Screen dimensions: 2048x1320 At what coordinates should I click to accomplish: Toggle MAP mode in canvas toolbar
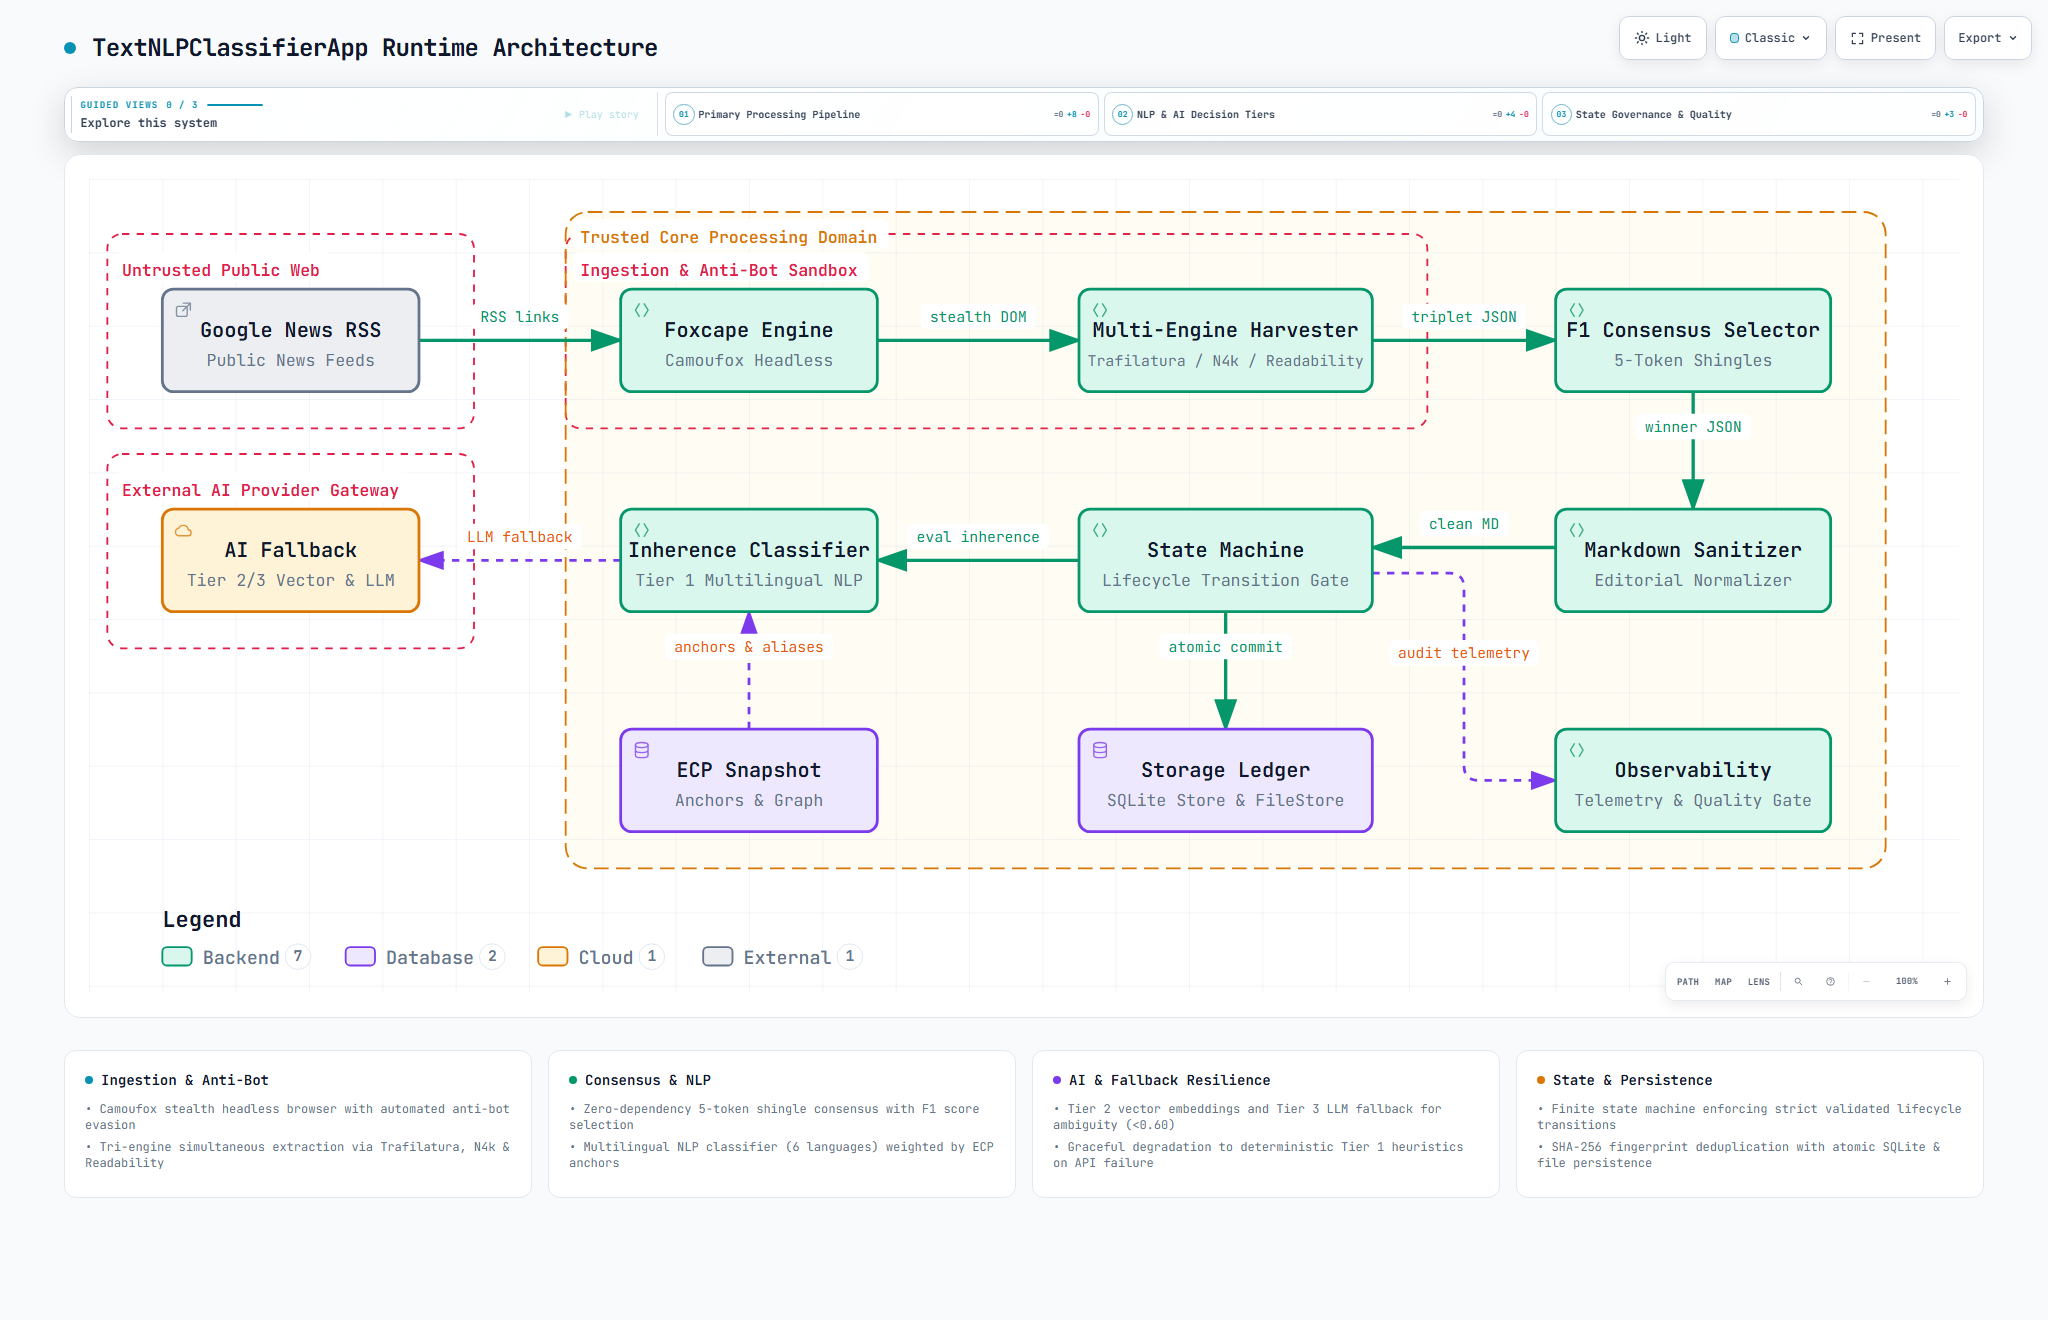pos(1723,982)
